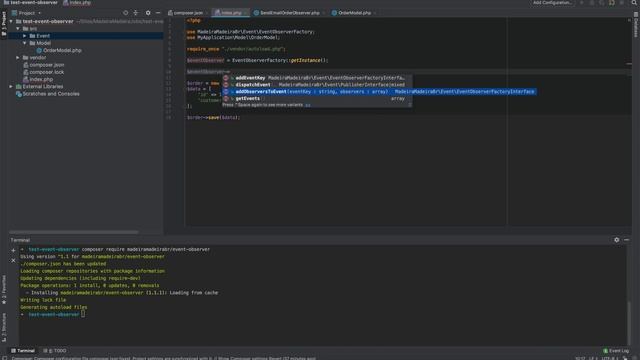This screenshot has width=640, height=360.
Task: Click the index.php breadcrumb in title bar
Action: coord(77,2)
